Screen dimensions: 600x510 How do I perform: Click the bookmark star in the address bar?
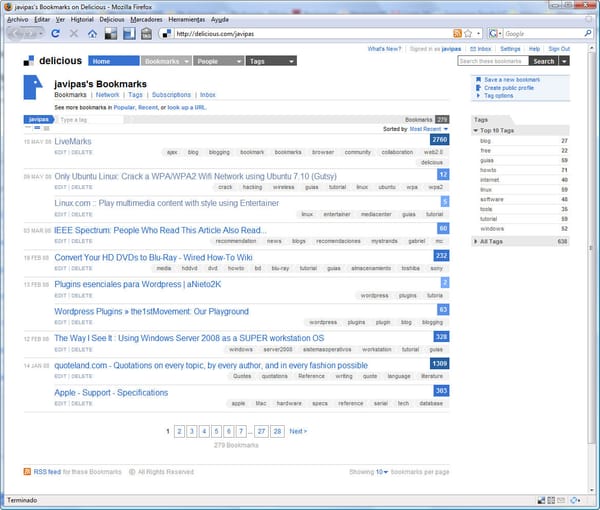[x=469, y=33]
